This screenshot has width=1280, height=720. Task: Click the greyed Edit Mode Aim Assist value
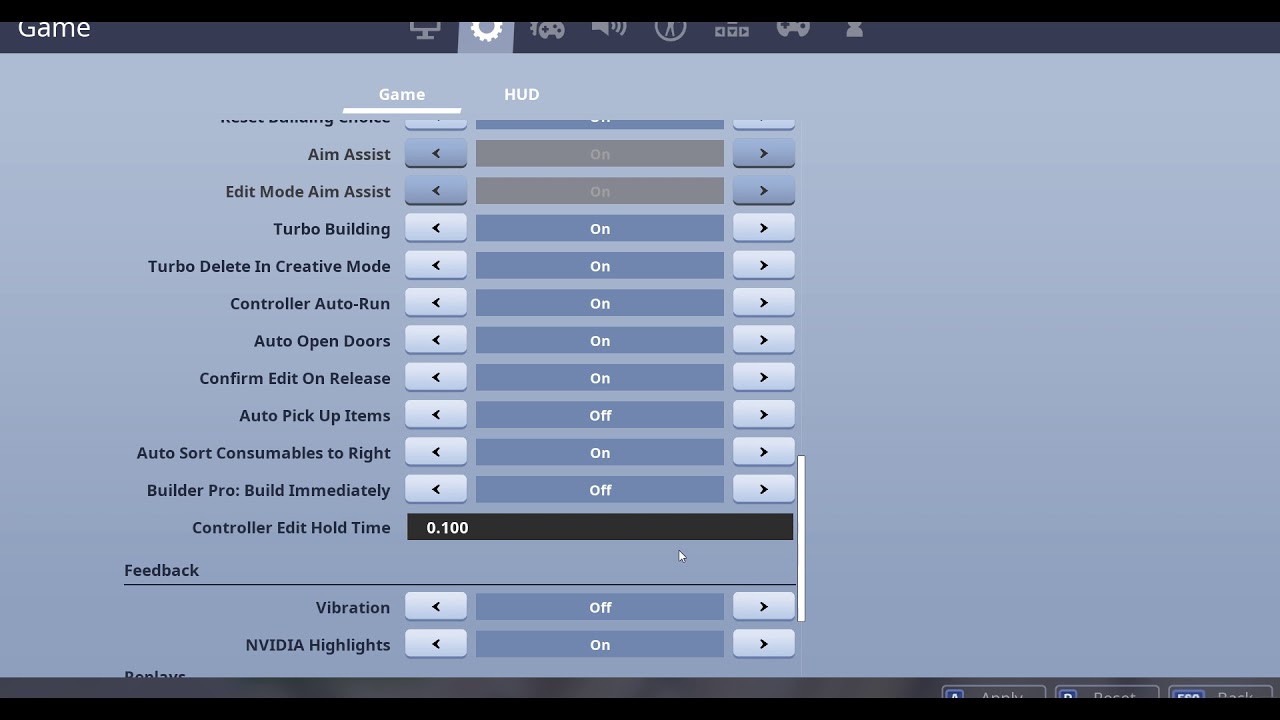(x=600, y=191)
